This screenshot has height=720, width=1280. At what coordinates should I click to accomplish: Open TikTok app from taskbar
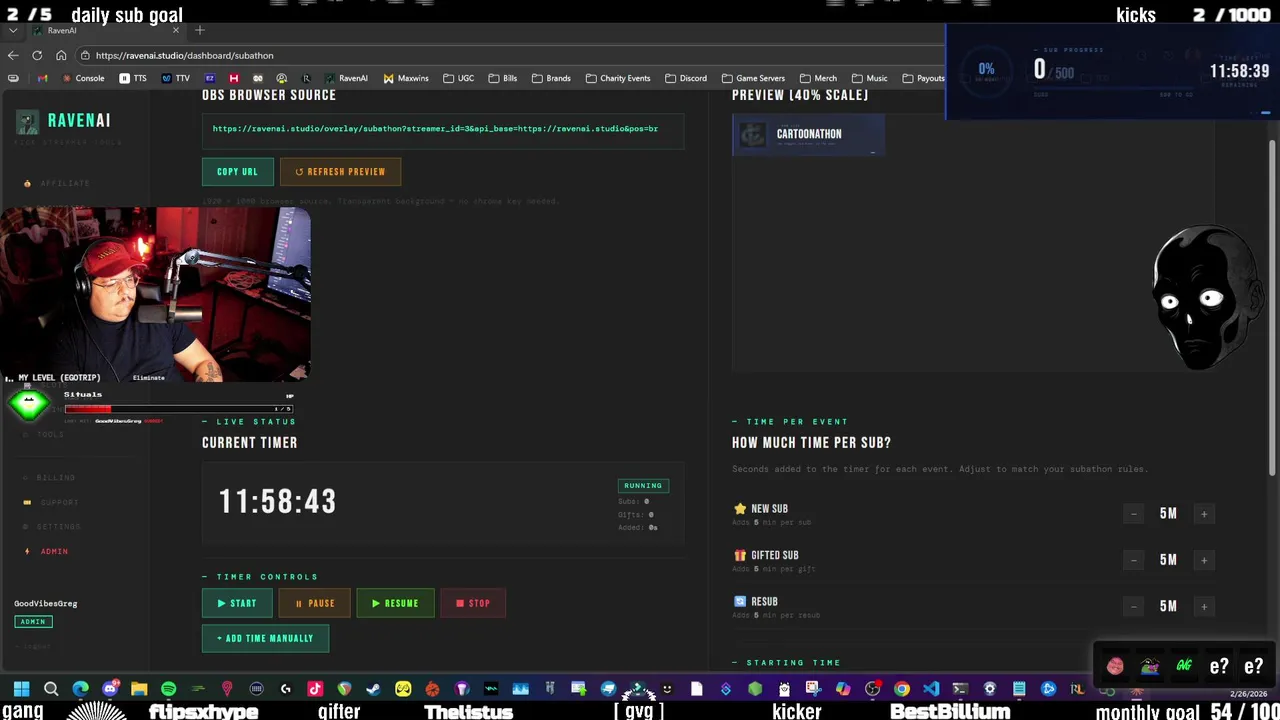coord(315,689)
